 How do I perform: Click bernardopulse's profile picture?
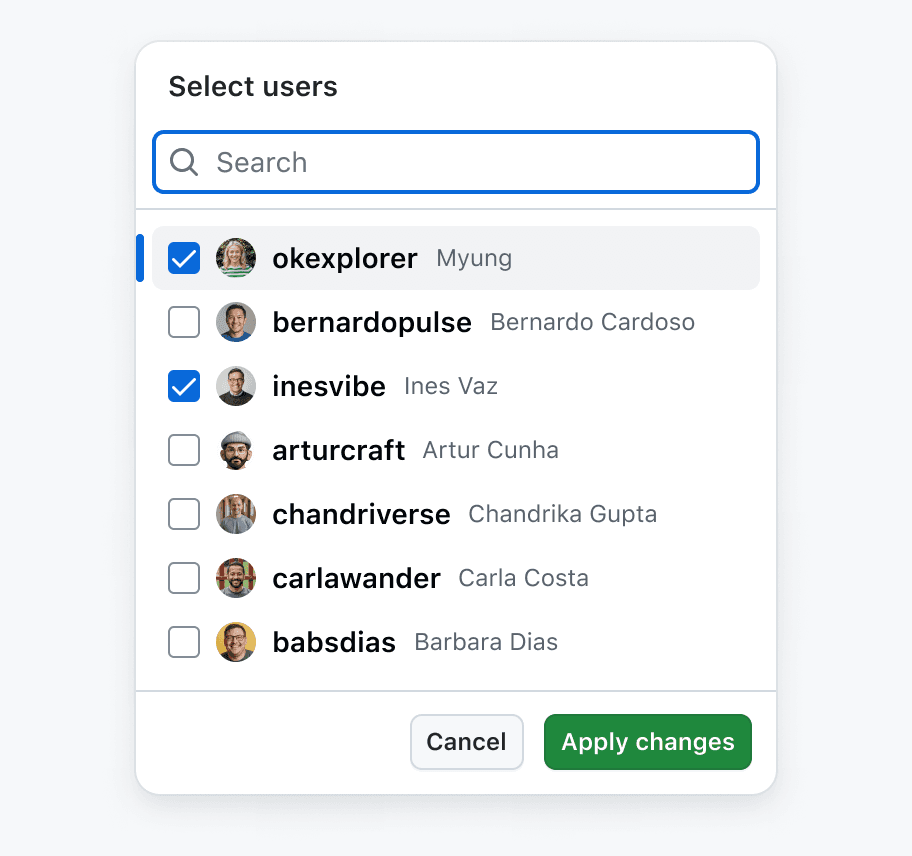pos(236,322)
